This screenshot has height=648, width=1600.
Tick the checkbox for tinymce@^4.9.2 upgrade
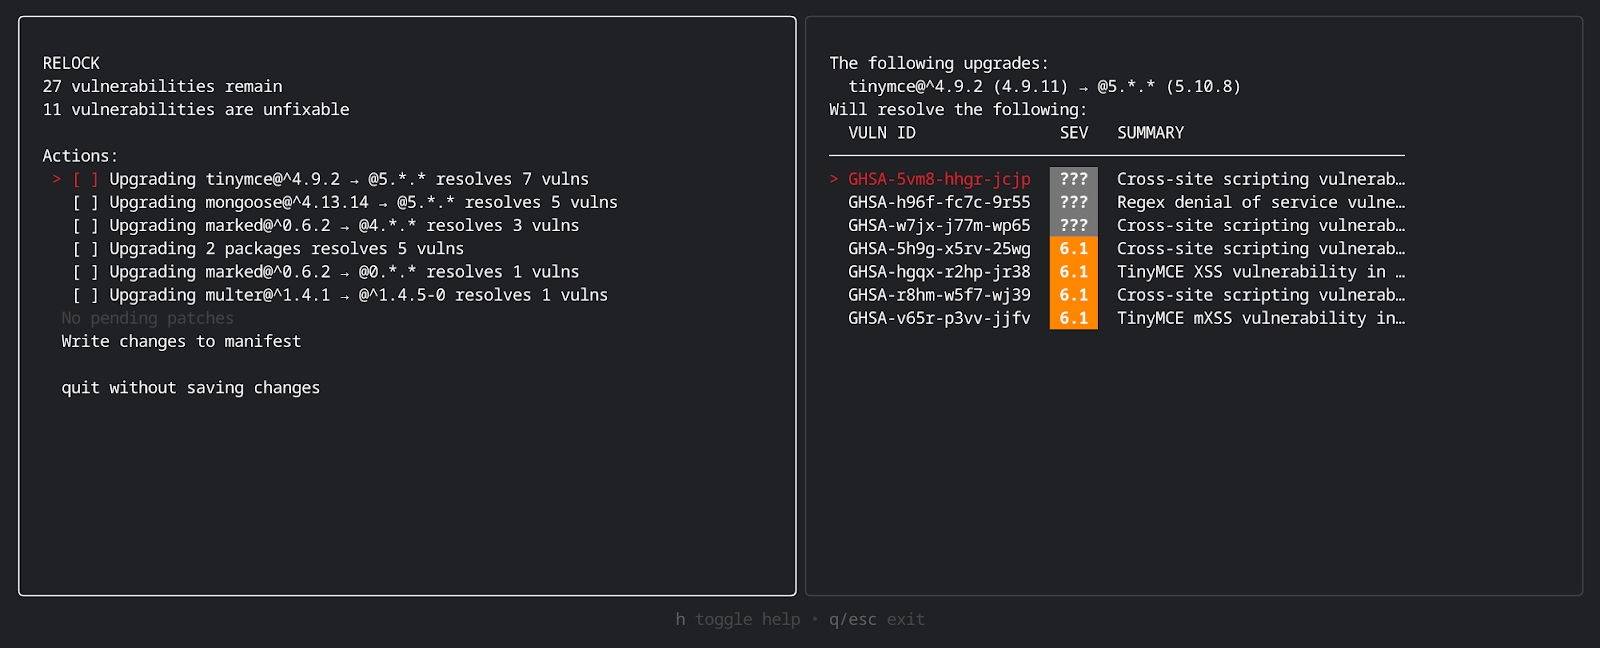85,179
